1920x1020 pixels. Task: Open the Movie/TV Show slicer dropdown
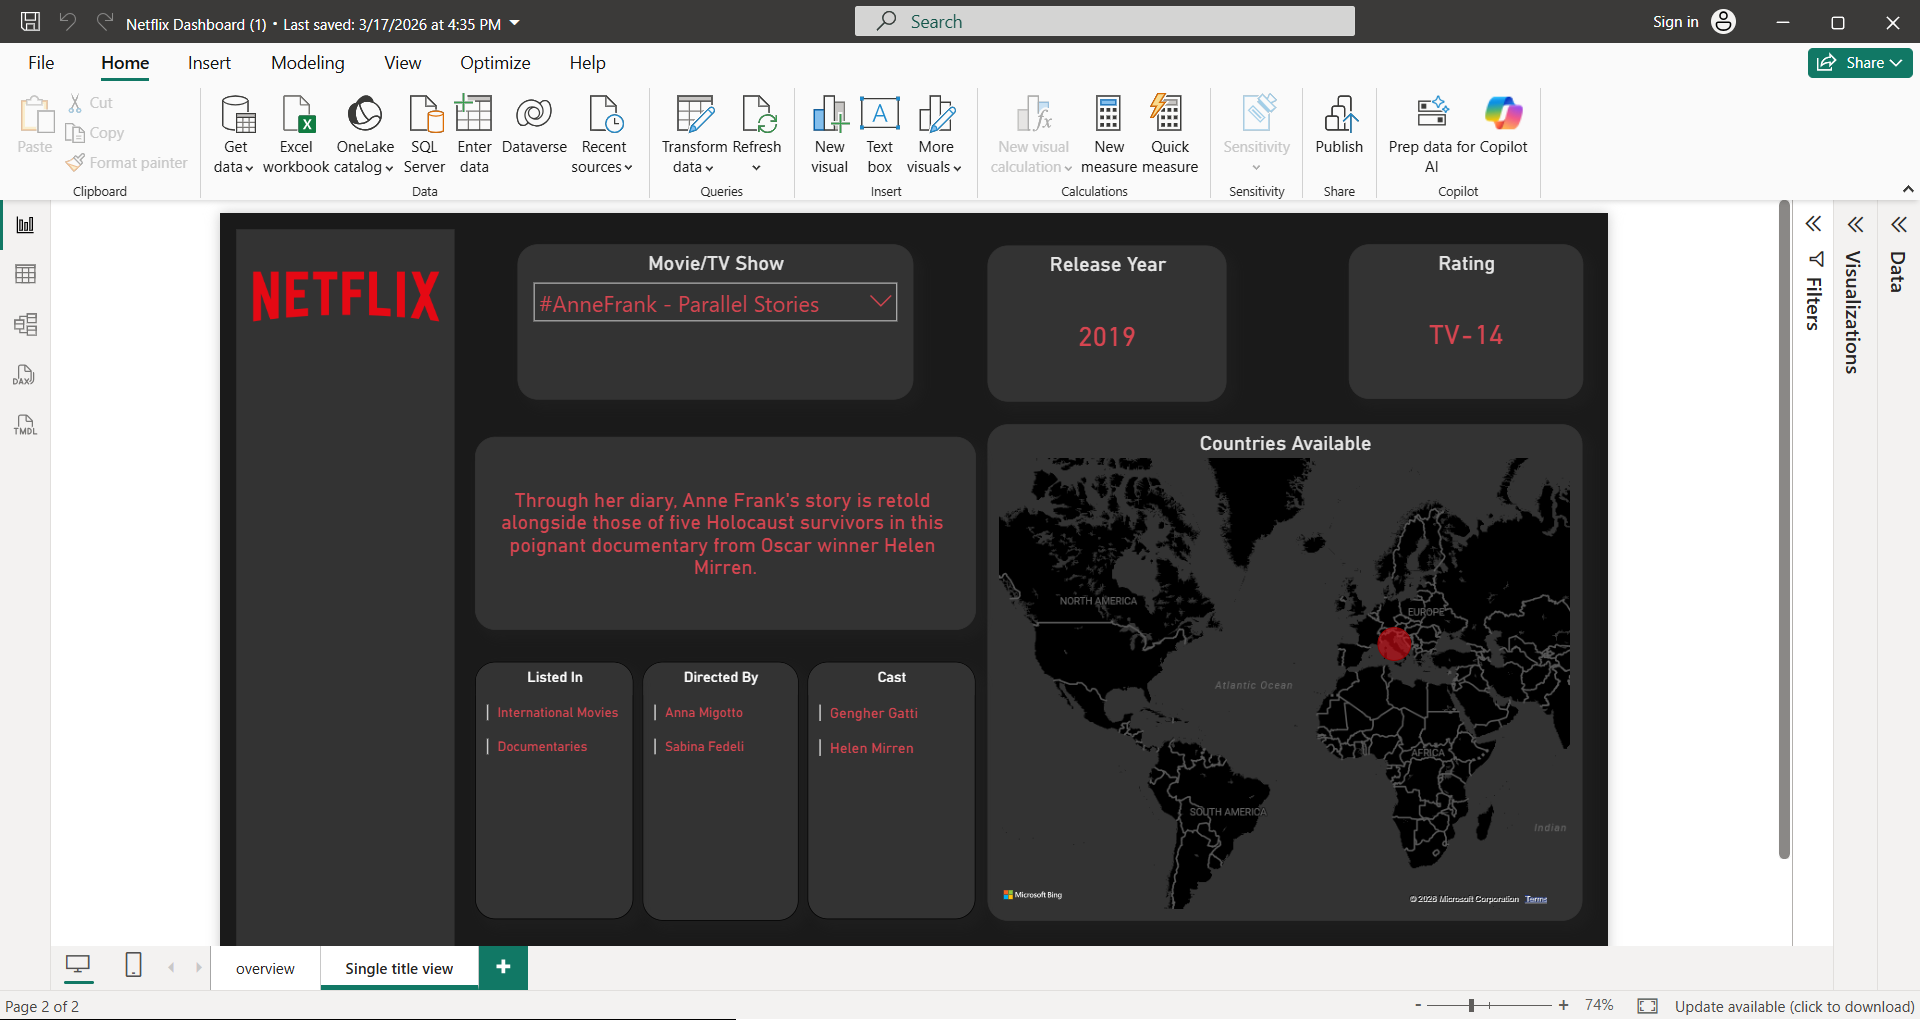tap(879, 301)
